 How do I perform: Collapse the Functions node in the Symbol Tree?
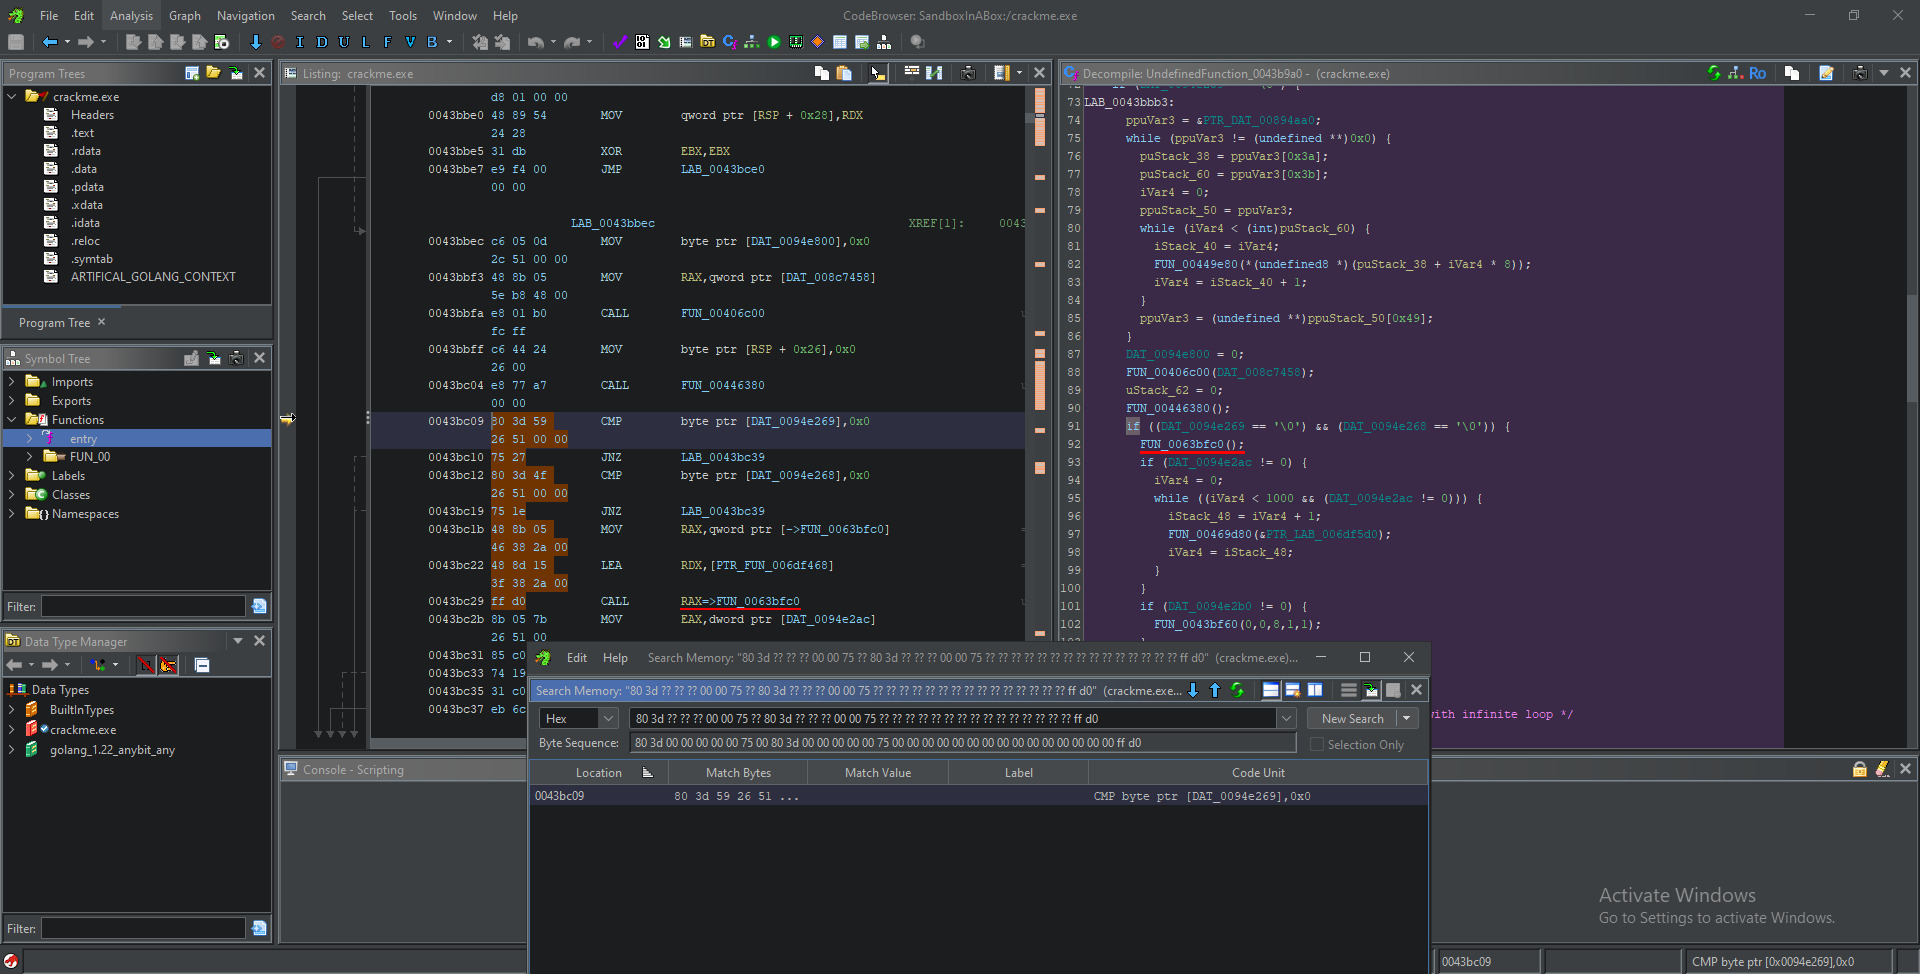point(11,419)
